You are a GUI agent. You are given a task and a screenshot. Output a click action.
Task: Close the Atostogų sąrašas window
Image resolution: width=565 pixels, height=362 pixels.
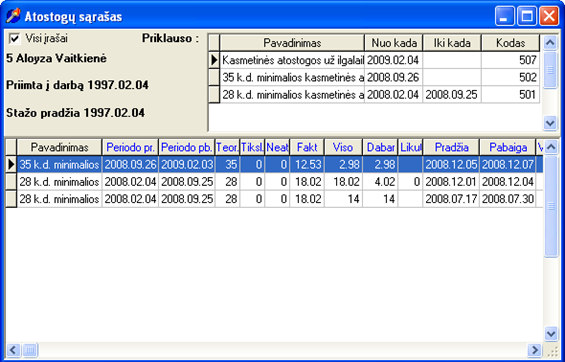(x=549, y=16)
